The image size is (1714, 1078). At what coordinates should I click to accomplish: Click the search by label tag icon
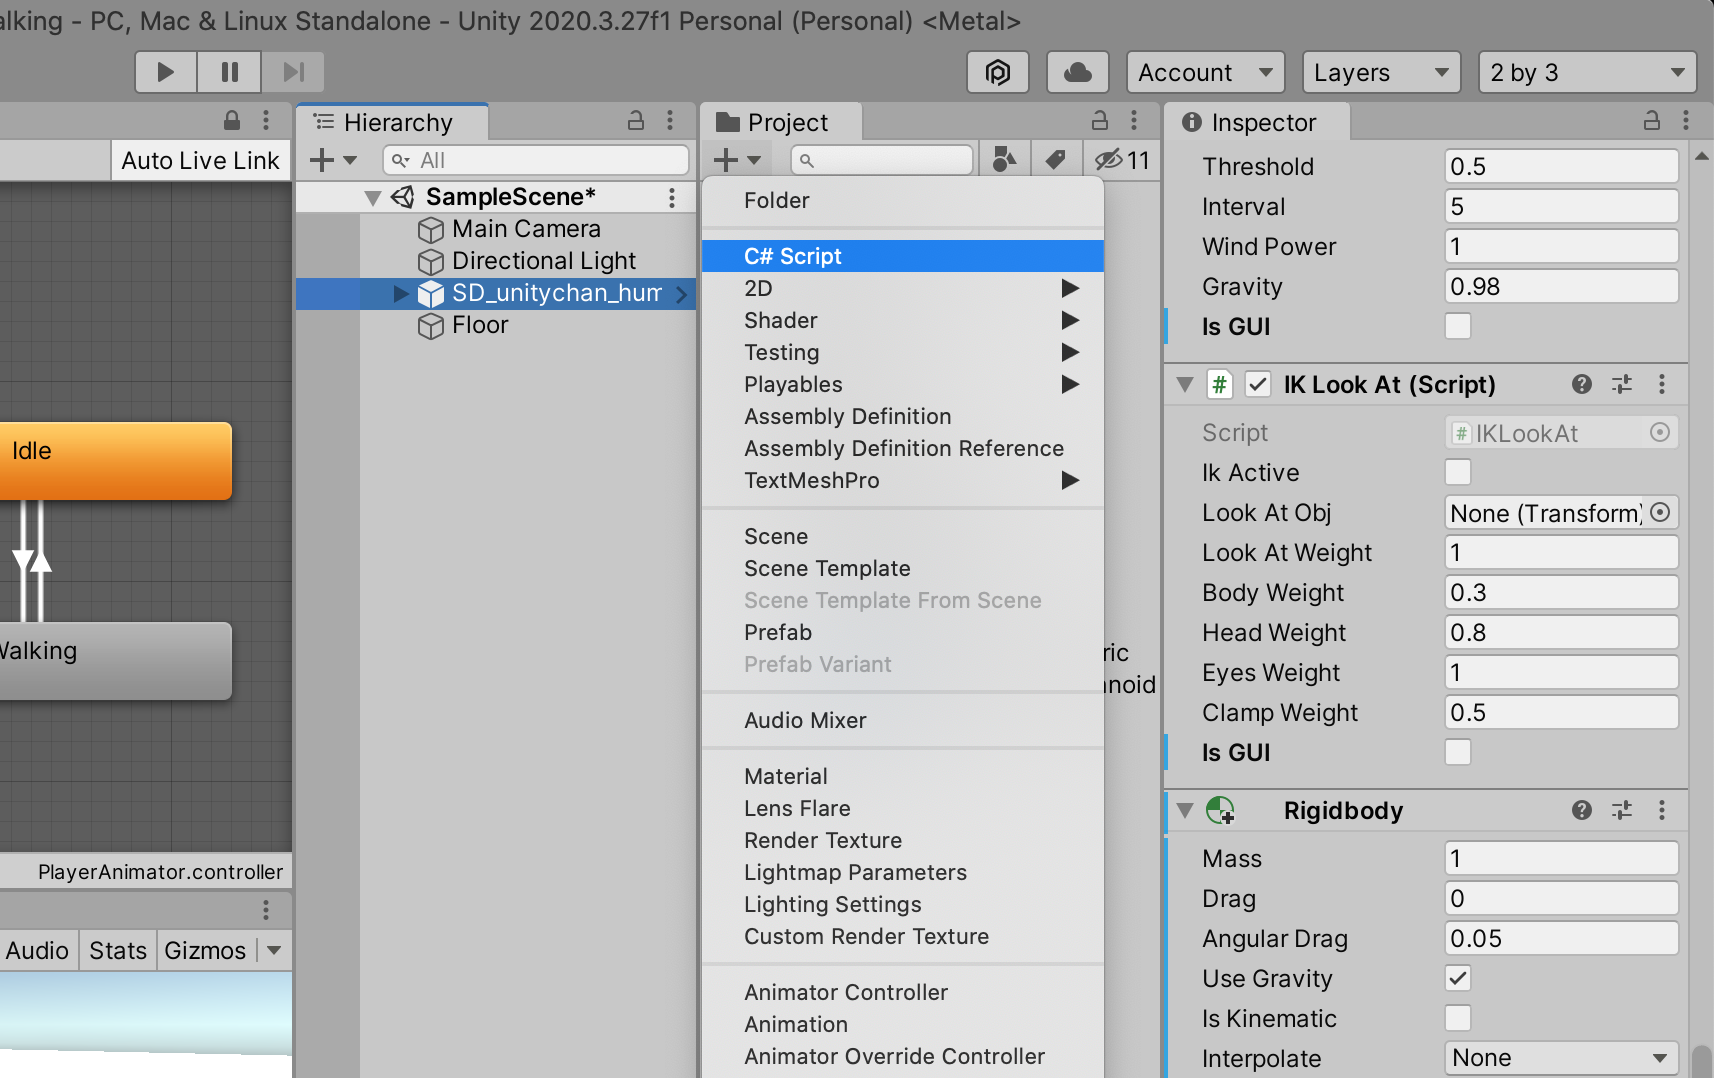[1055, 160]
